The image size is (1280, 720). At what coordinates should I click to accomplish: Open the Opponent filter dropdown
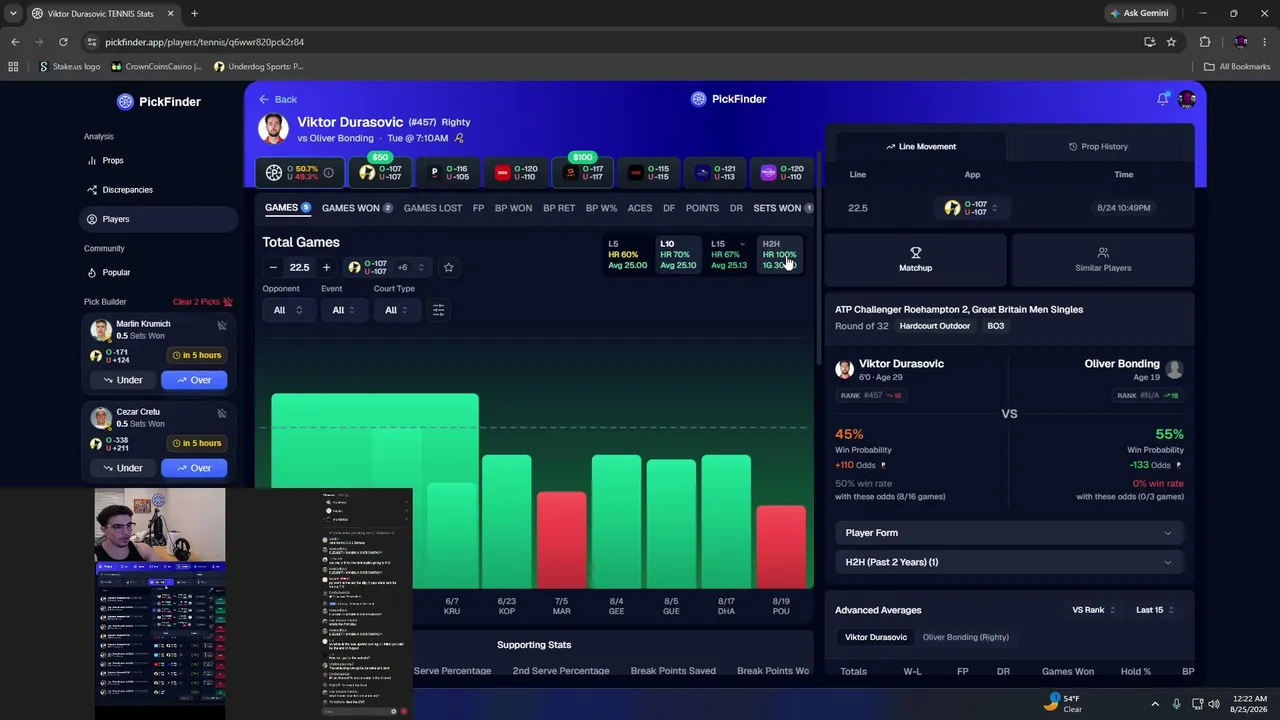click(x=288, y=310)
